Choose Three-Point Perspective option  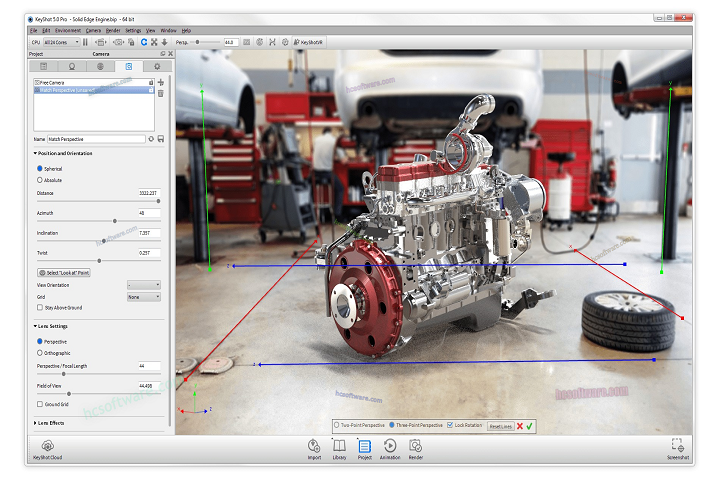[392, 425]
